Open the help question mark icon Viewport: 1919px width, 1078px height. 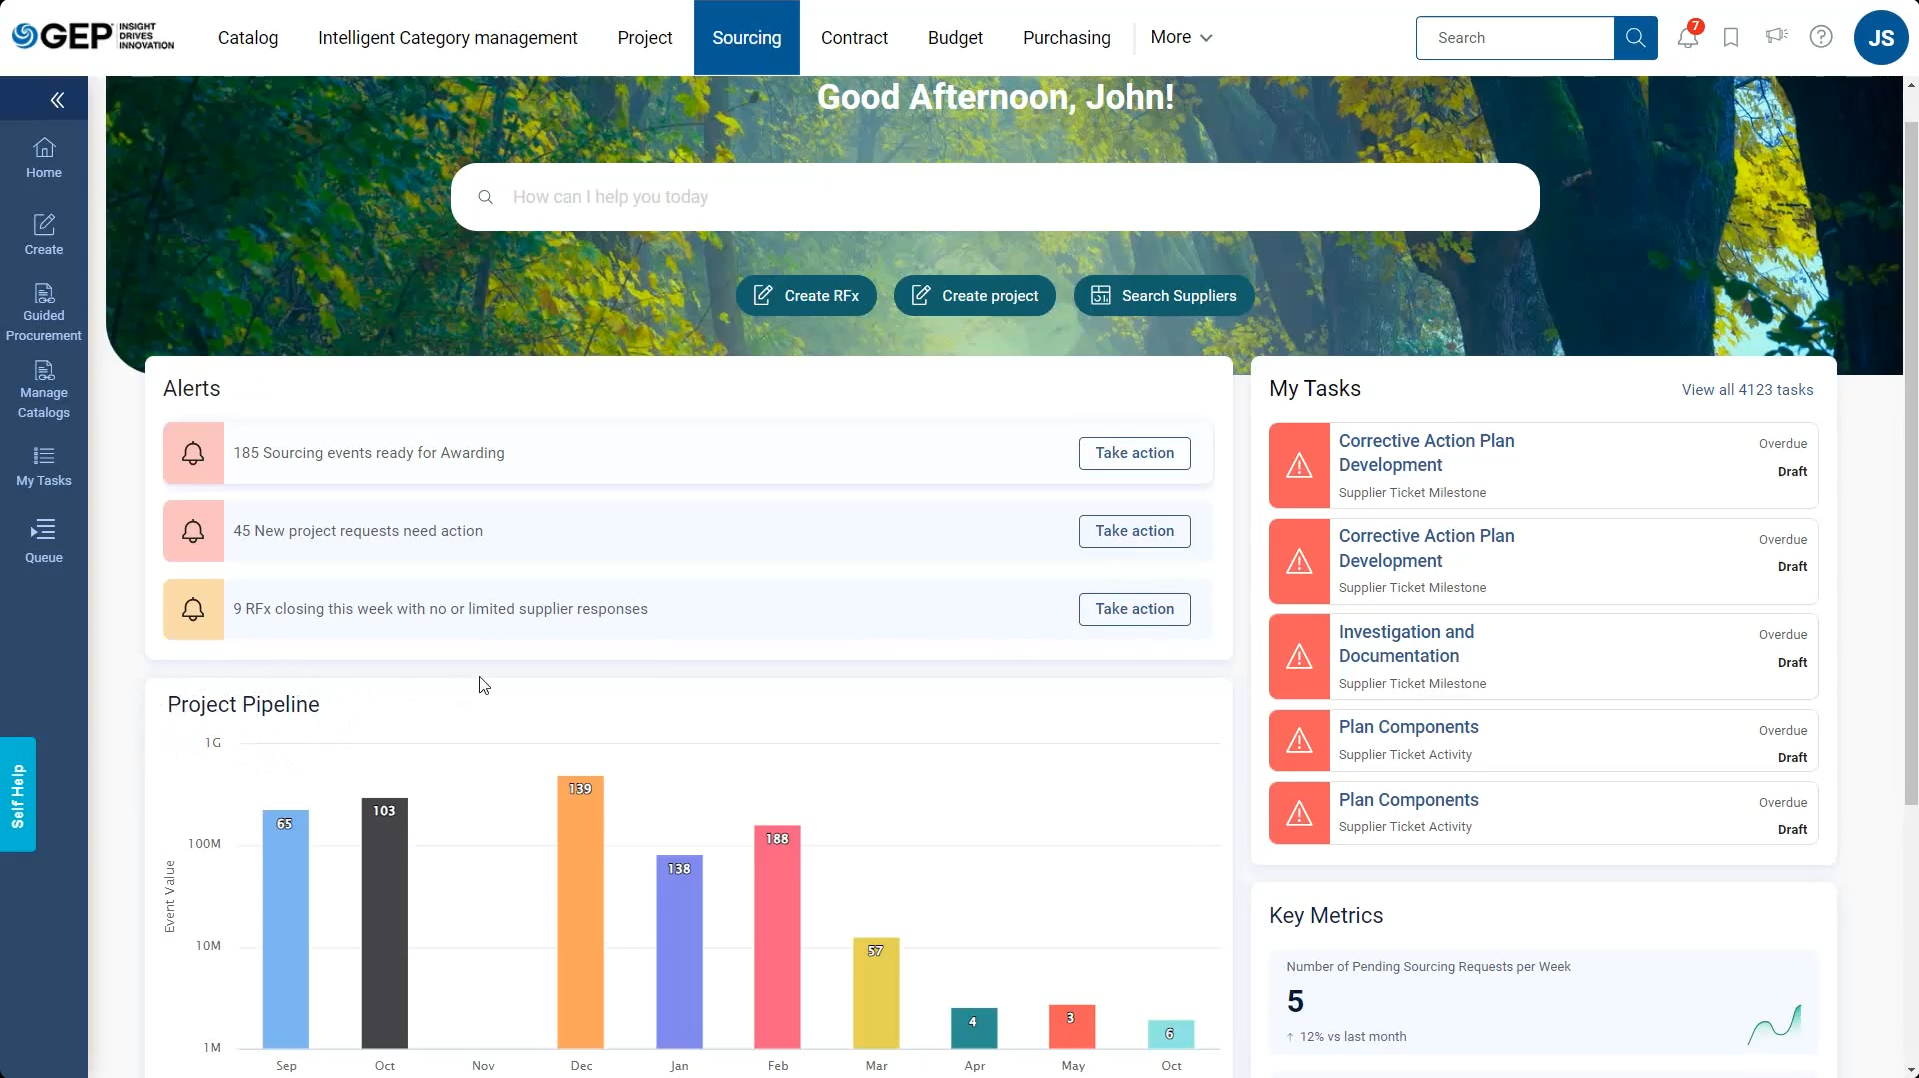coord(1821,37)
